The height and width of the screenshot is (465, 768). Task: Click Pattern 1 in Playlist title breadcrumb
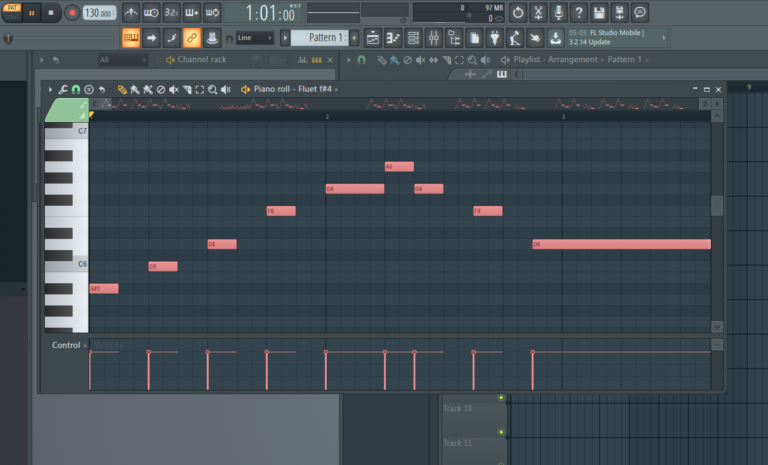tap(624, 59)
